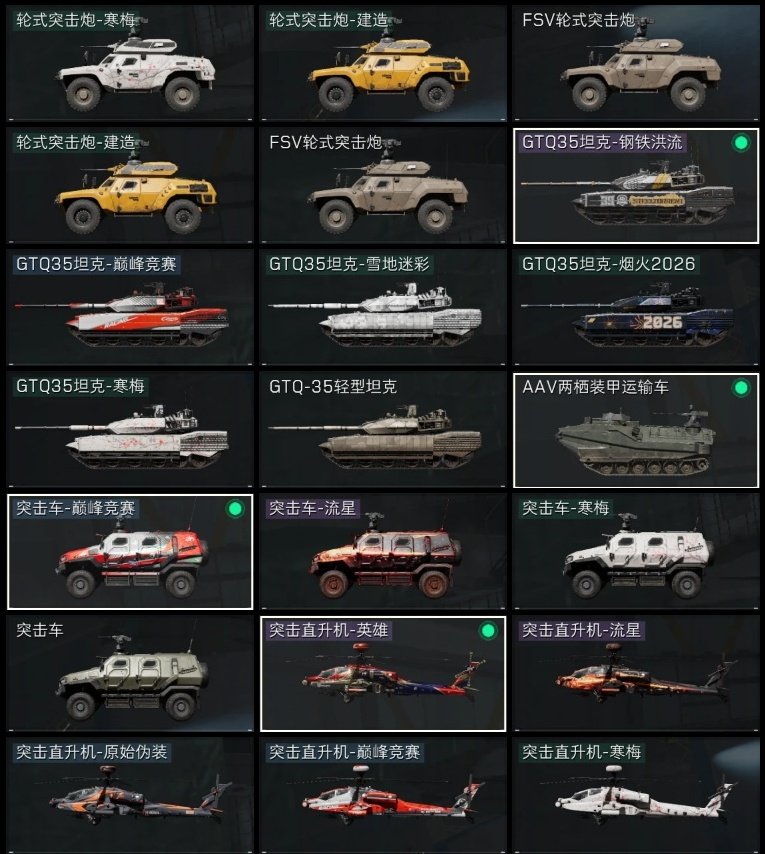Click green dot on GTQ35坦克-钢铁洪流 card
Screen dimensions: 765x854
[x=740, y=143]
